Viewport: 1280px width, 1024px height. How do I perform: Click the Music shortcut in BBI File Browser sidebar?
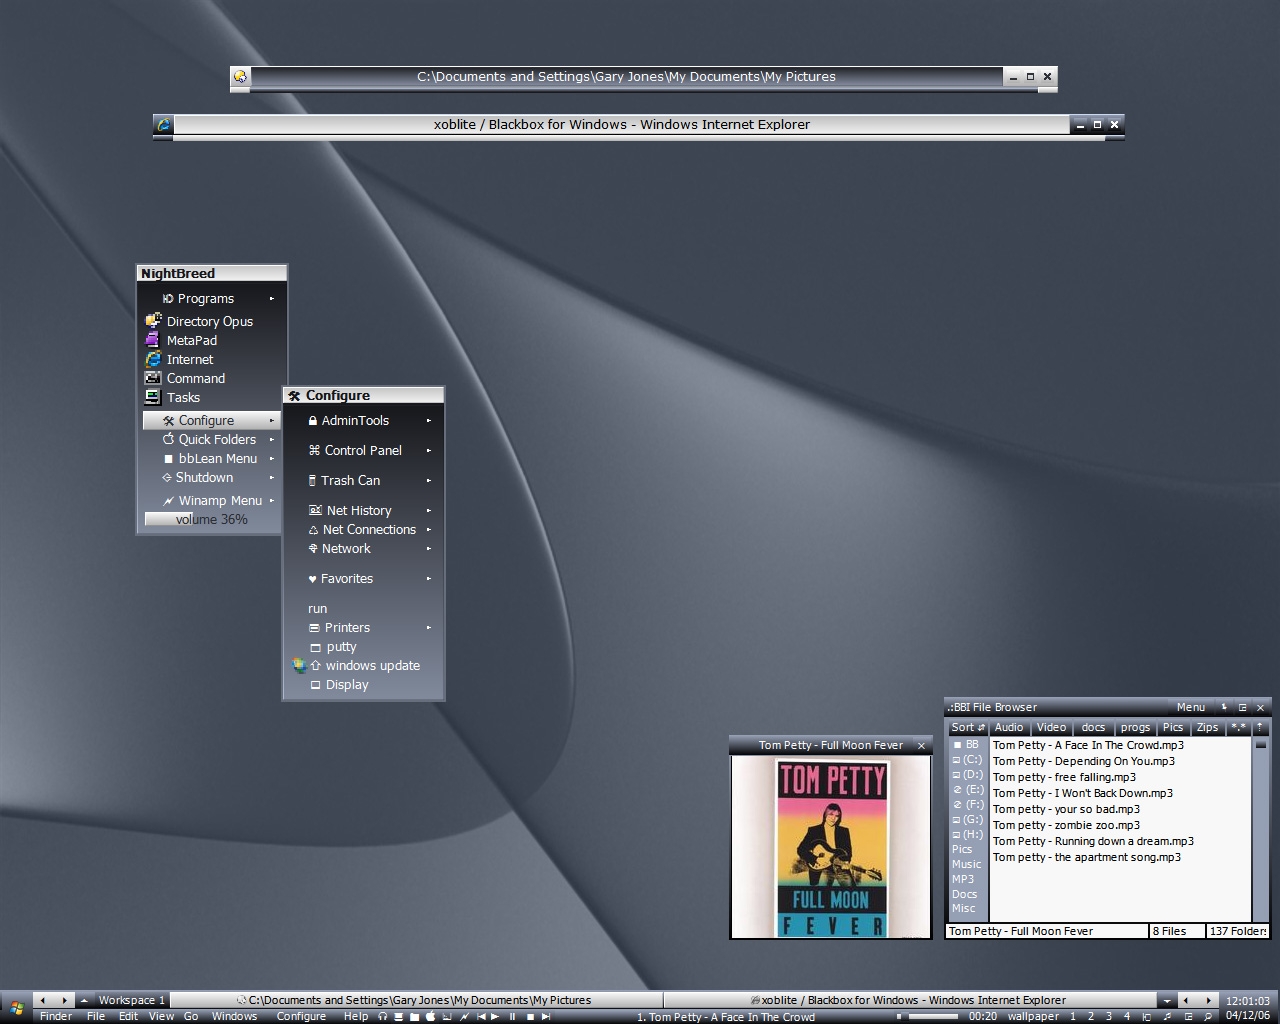coord(966,864)
